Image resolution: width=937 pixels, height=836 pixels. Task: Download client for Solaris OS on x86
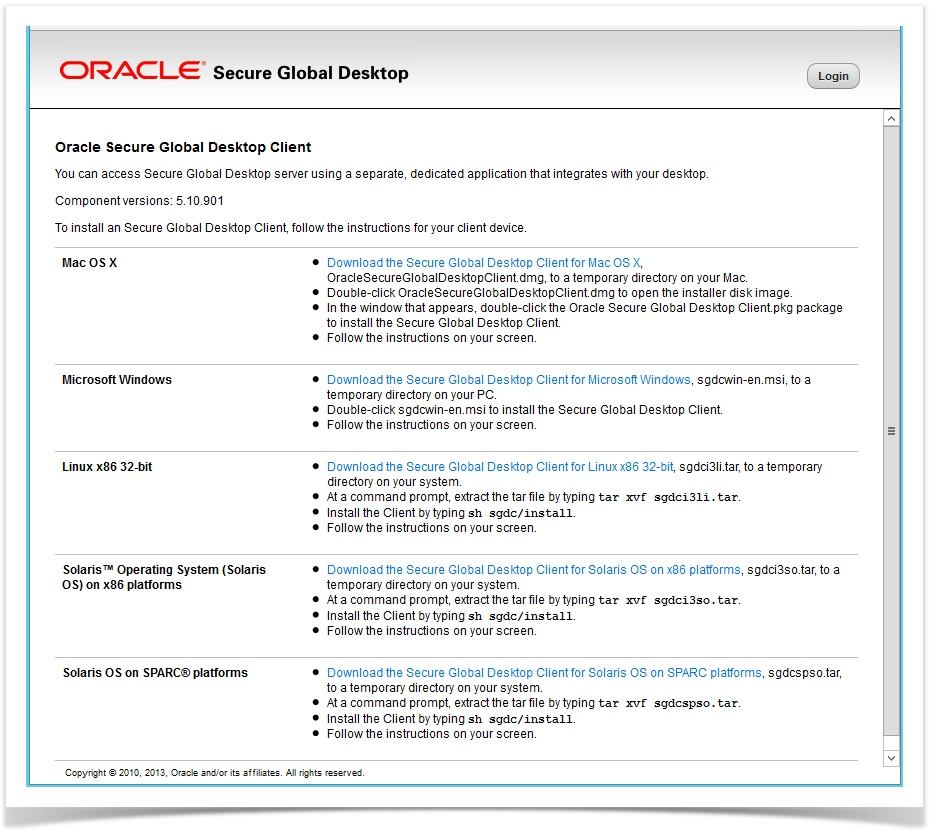point(533,570)
